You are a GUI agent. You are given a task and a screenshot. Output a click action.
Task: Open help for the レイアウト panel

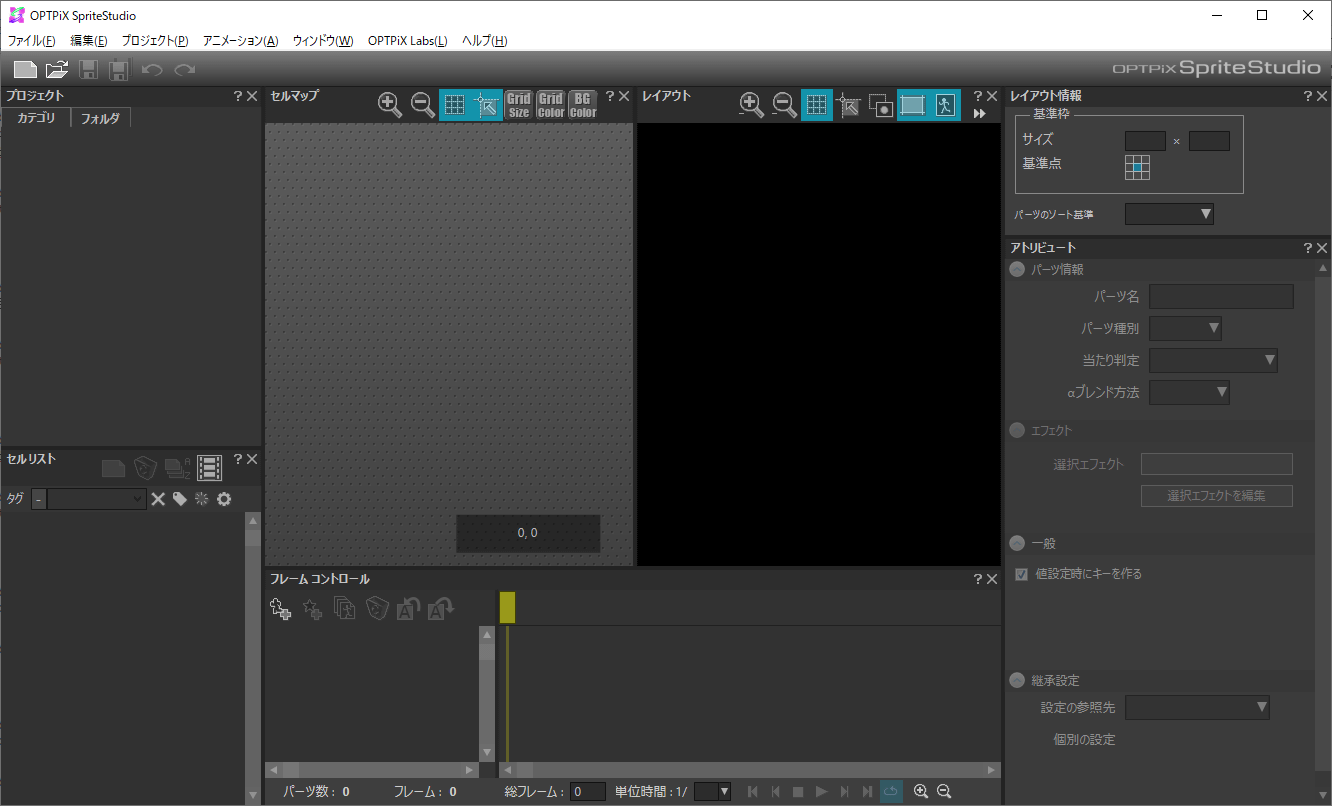[977, 96]
